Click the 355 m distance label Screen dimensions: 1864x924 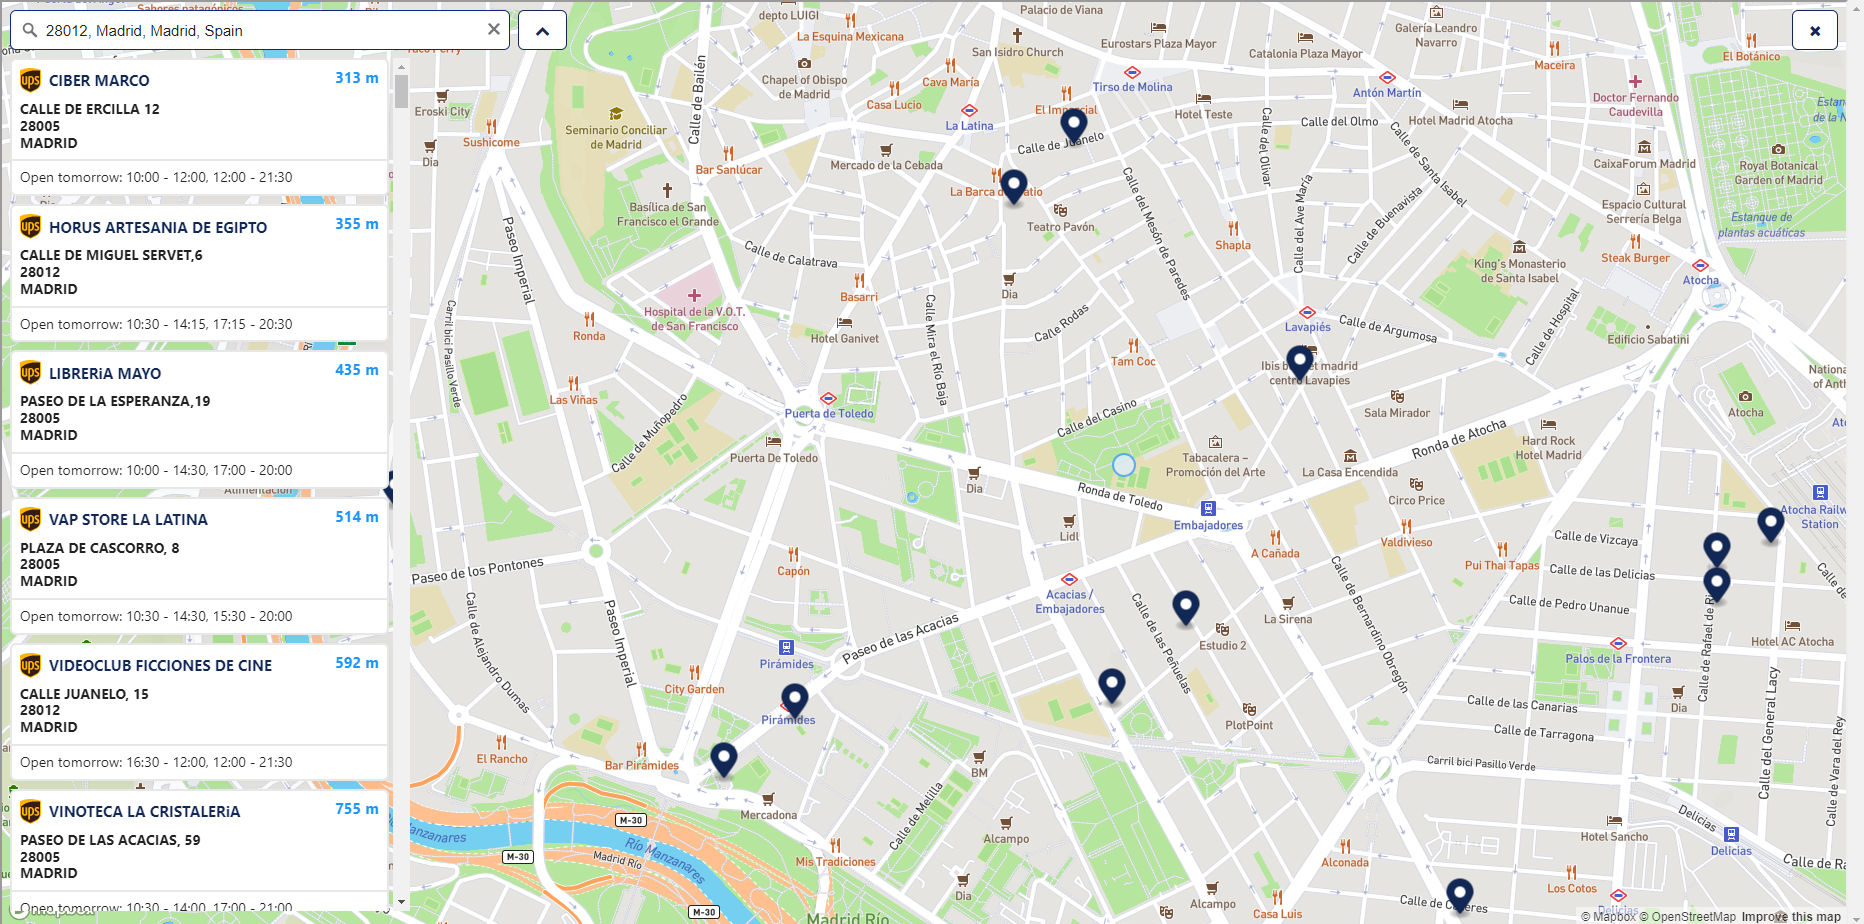click(x=357, y=224)
